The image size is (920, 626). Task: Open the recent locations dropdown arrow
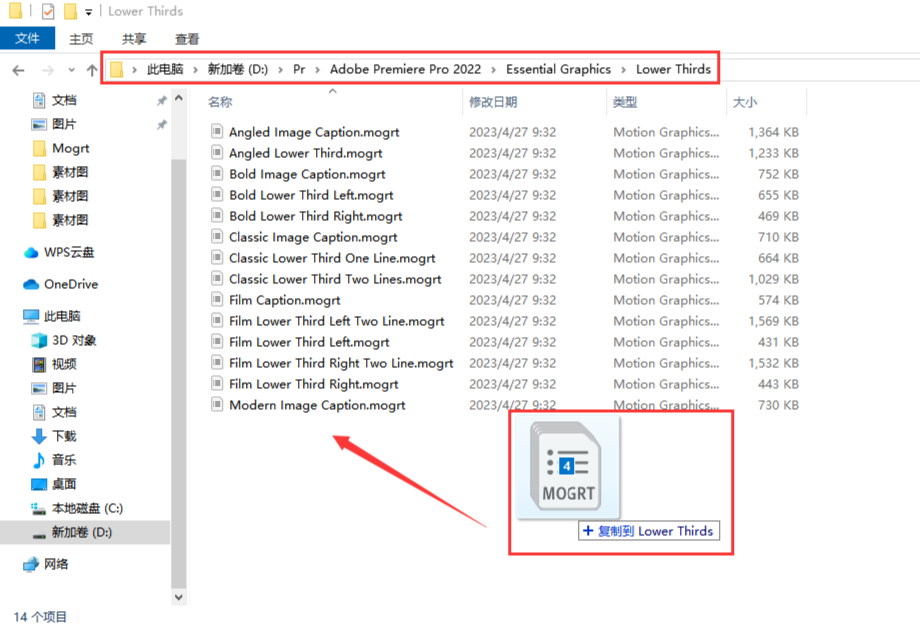71,70
